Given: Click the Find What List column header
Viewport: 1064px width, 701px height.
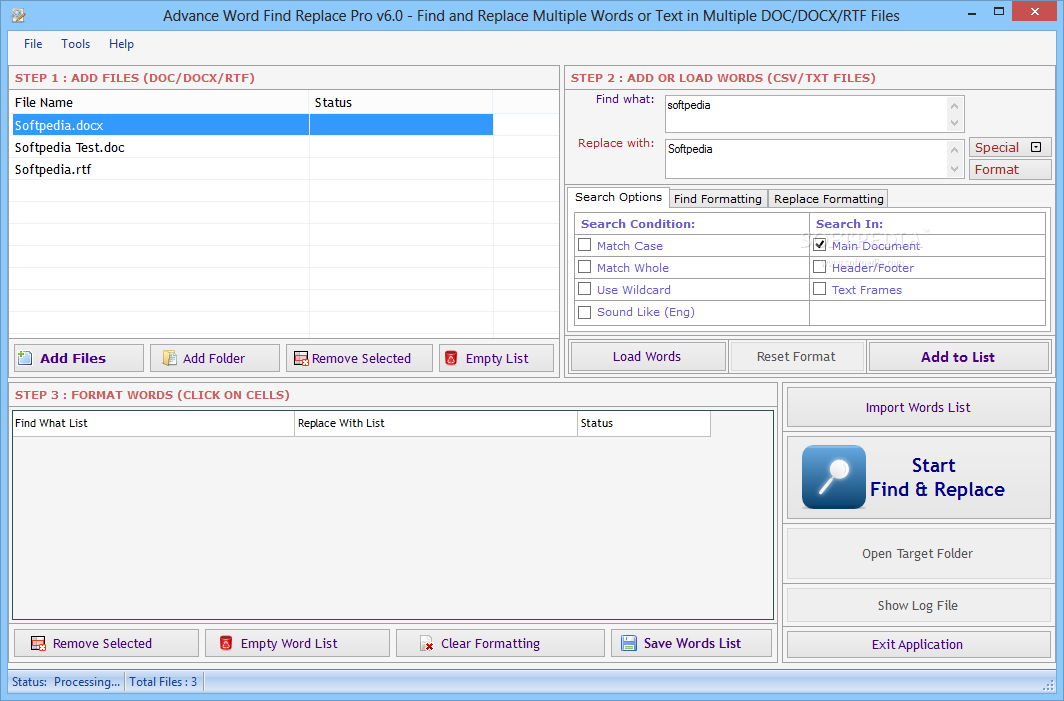Looking at the screenshot, I should click(x=153, y=423).
